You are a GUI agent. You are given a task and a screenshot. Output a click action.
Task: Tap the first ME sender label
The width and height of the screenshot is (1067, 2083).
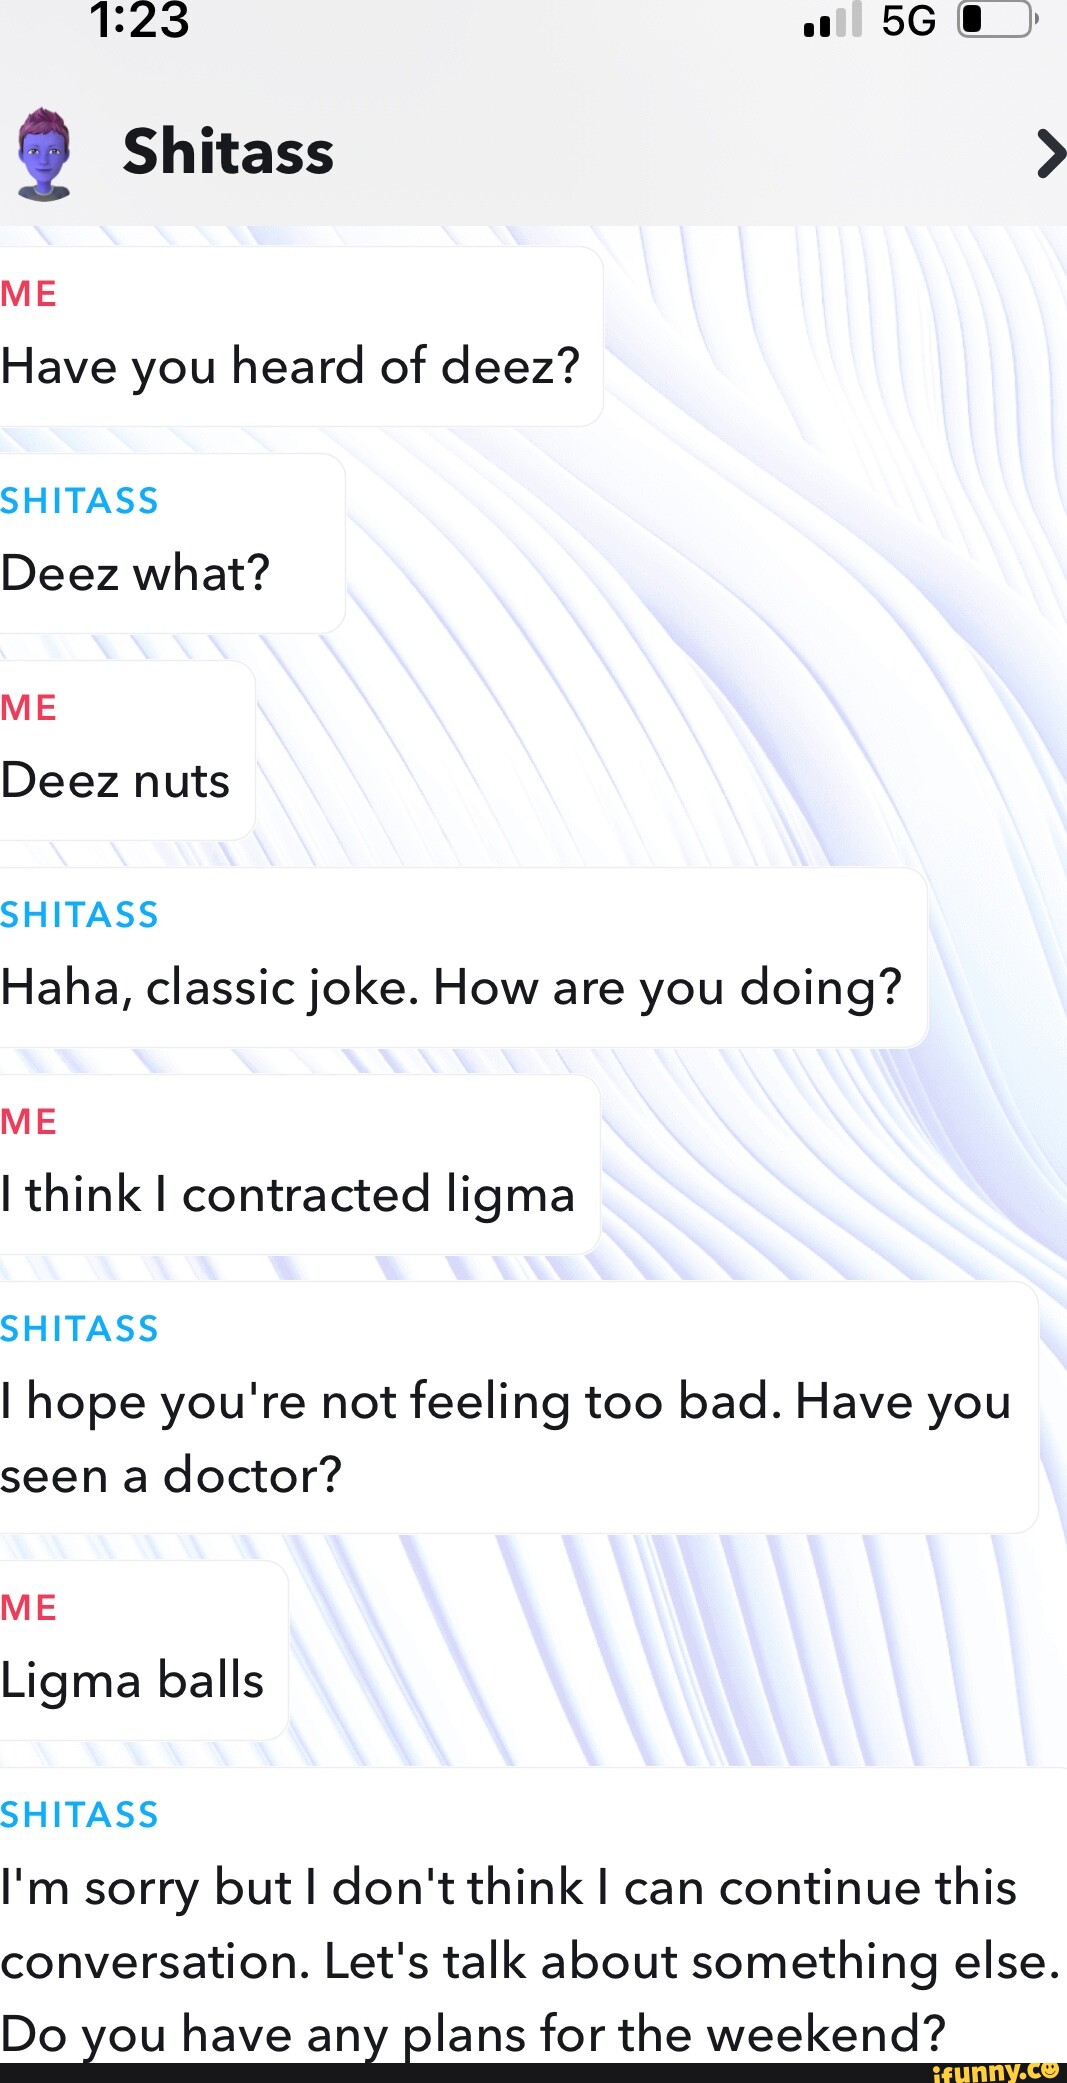tap(29, 293)
